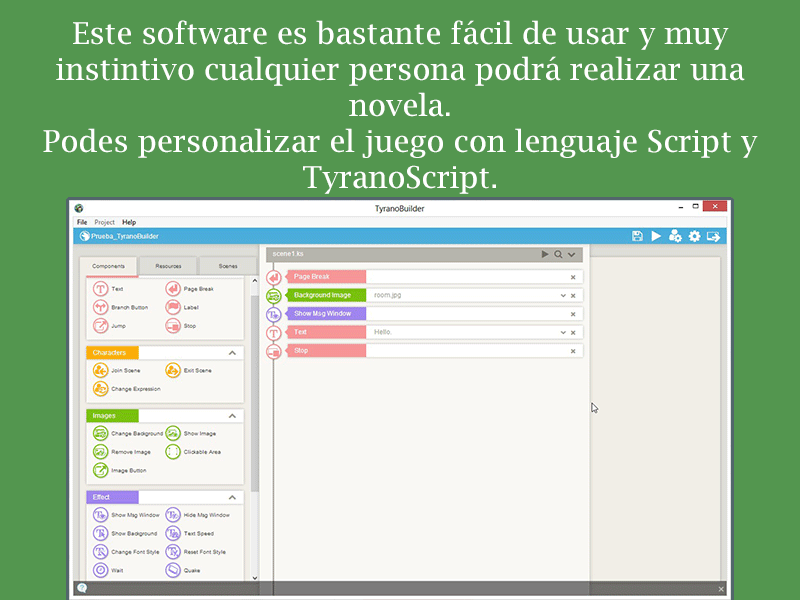
Task: Click the export game icon
Action: [713, 236]
